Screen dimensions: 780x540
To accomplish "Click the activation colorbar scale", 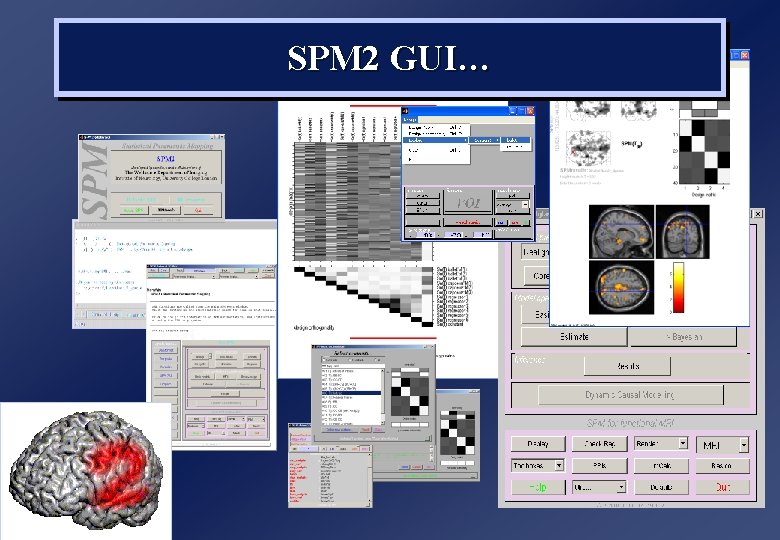I will point(678,288).
